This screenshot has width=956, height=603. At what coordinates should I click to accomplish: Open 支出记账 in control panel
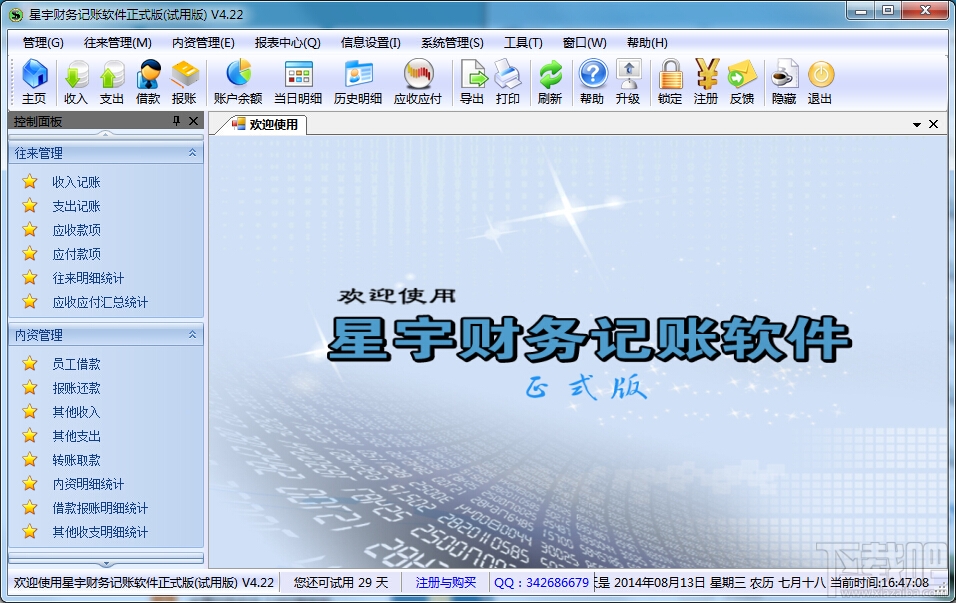click(76, 206)
